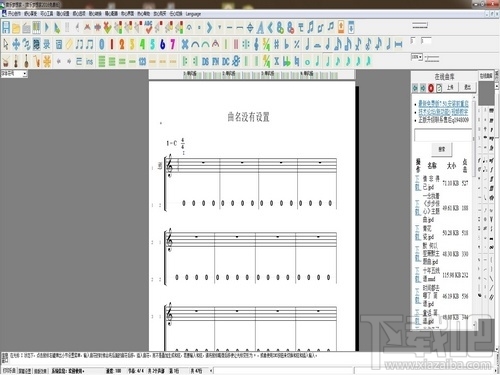Open the Language menu
This screenshot has width=500, height=375.
click(193, 14)
